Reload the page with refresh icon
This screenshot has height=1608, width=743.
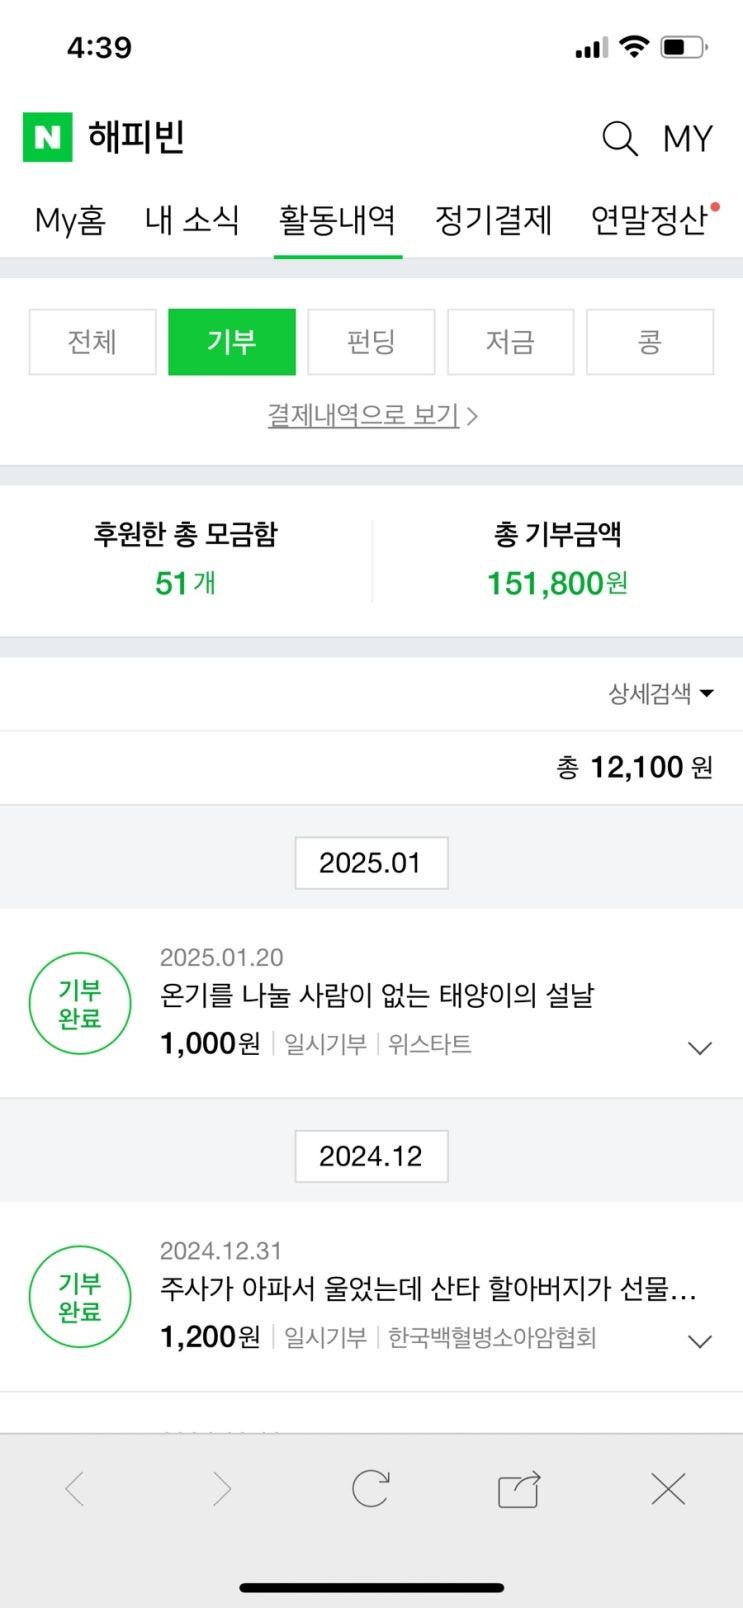tap(370, 1489)
